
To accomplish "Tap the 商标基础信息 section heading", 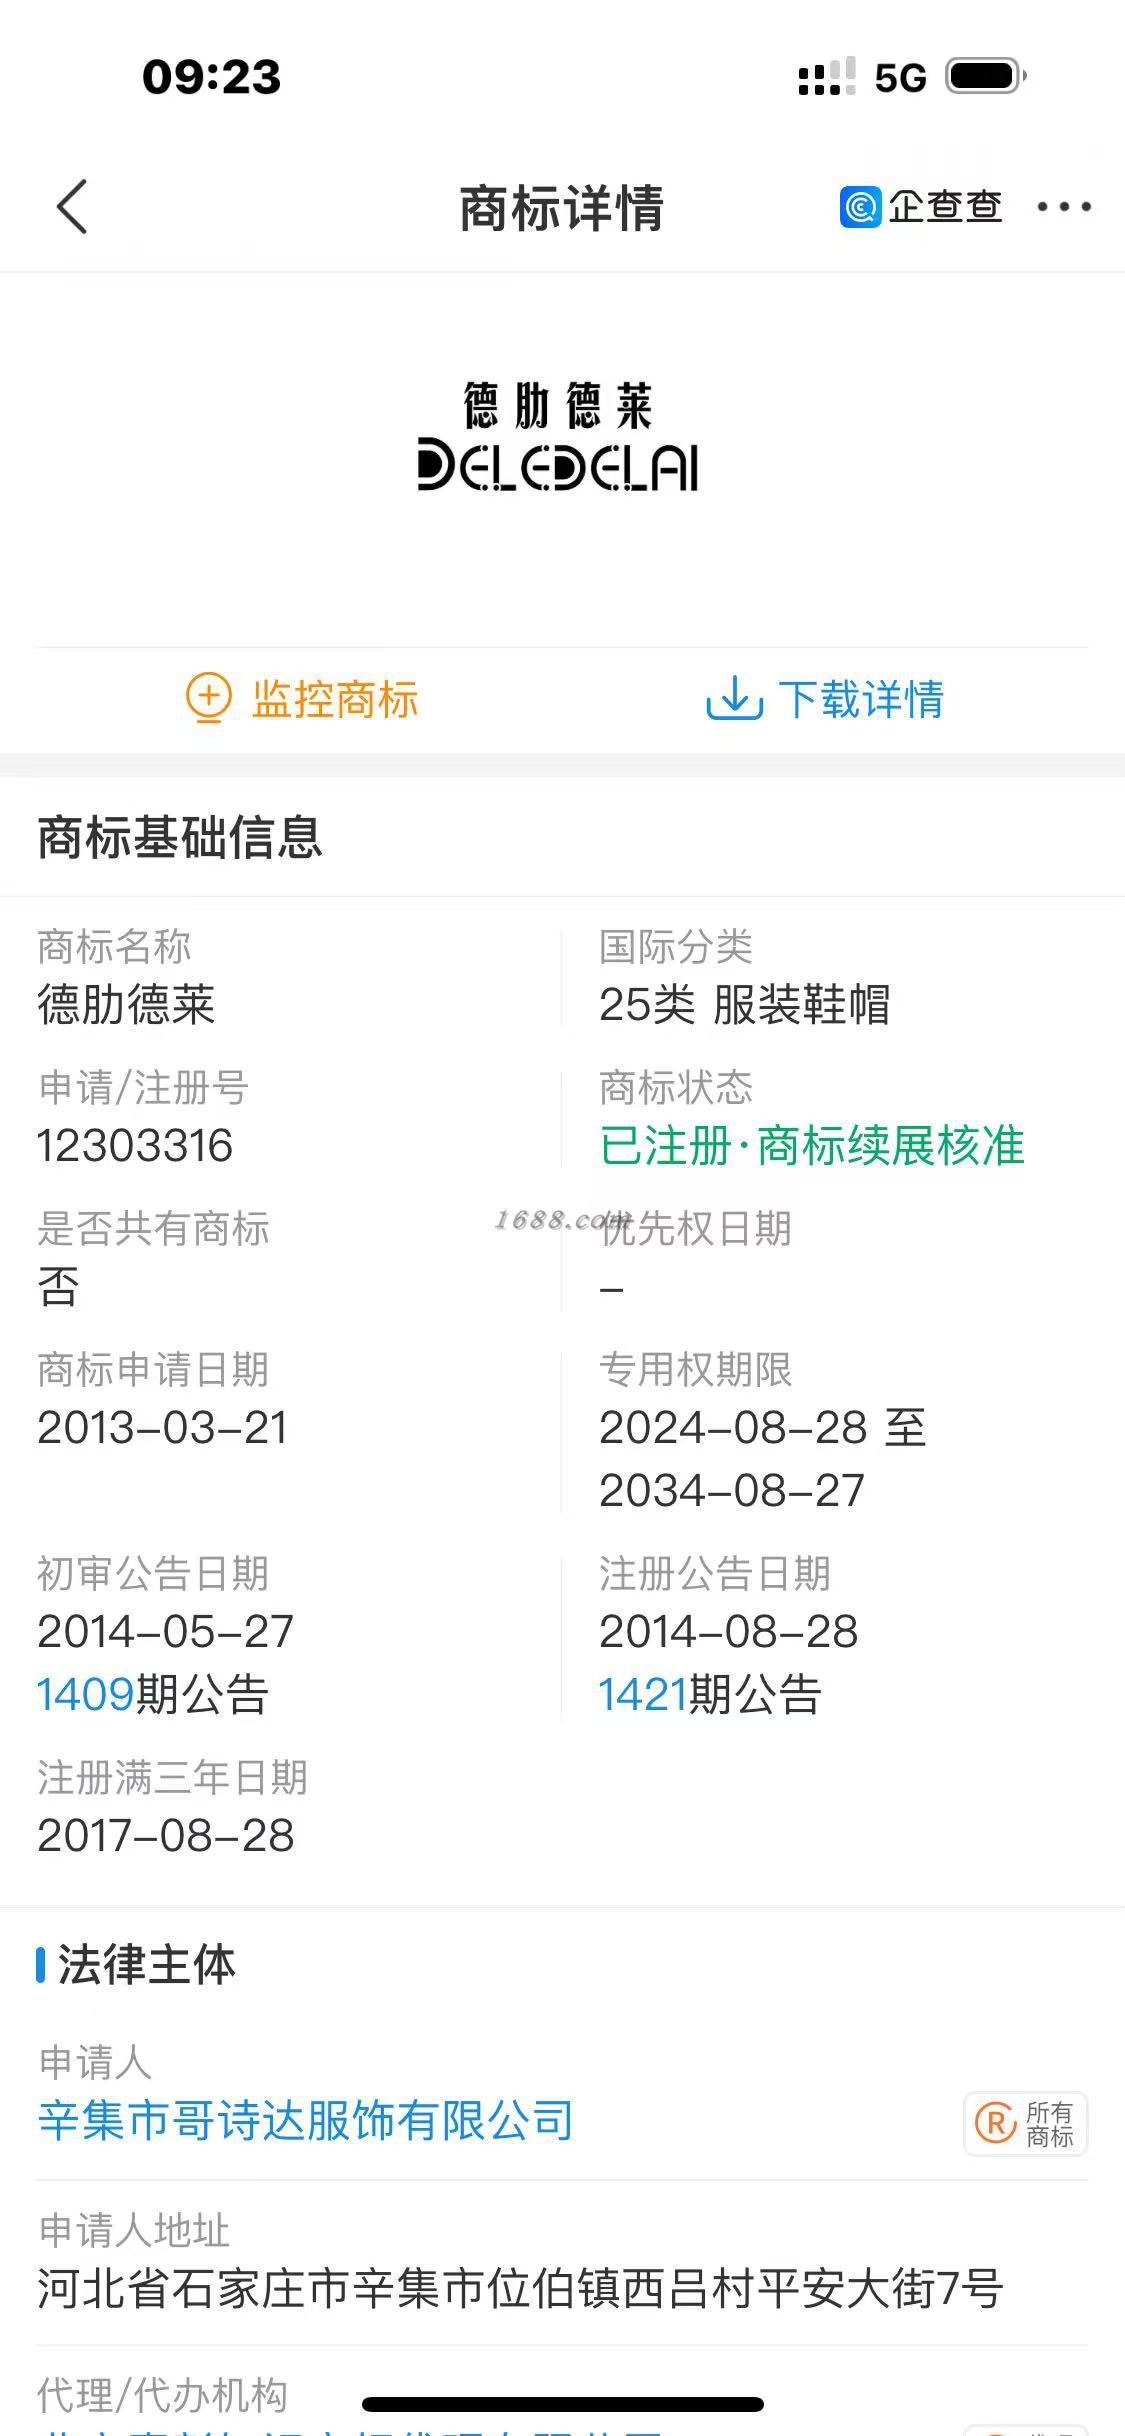I will 180,837.
